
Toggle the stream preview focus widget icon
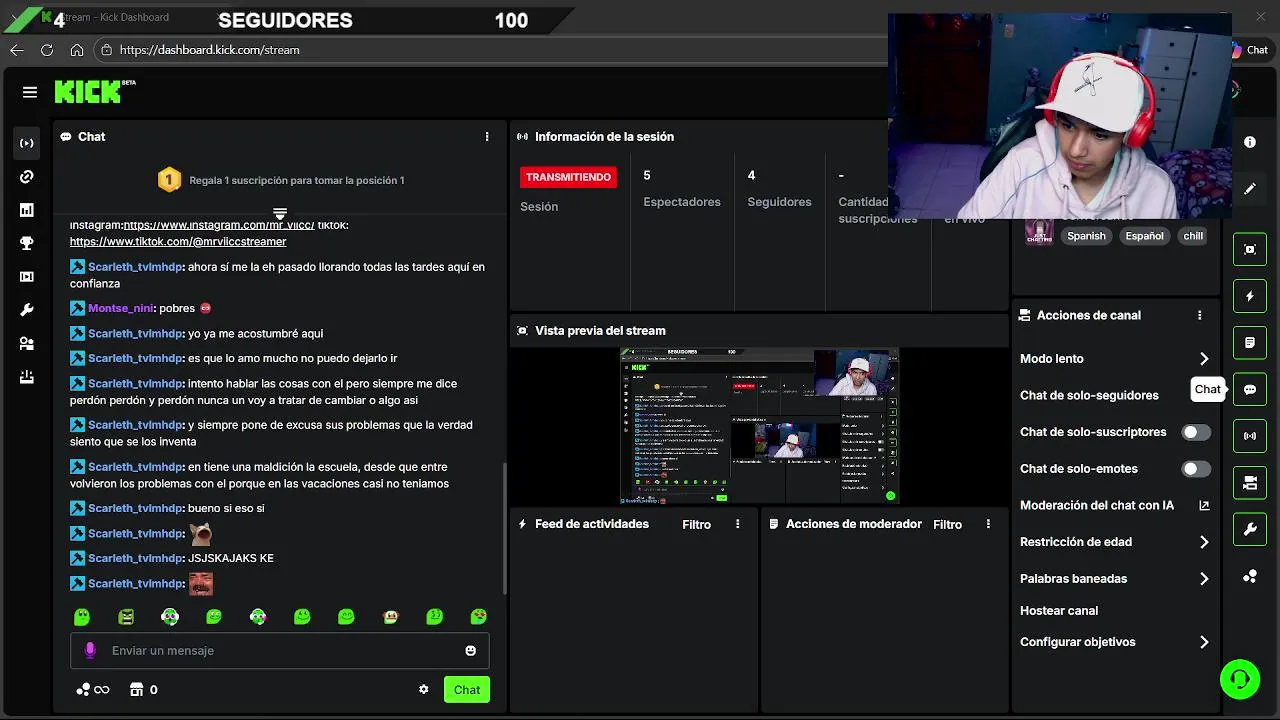(x=1250, y=250)
